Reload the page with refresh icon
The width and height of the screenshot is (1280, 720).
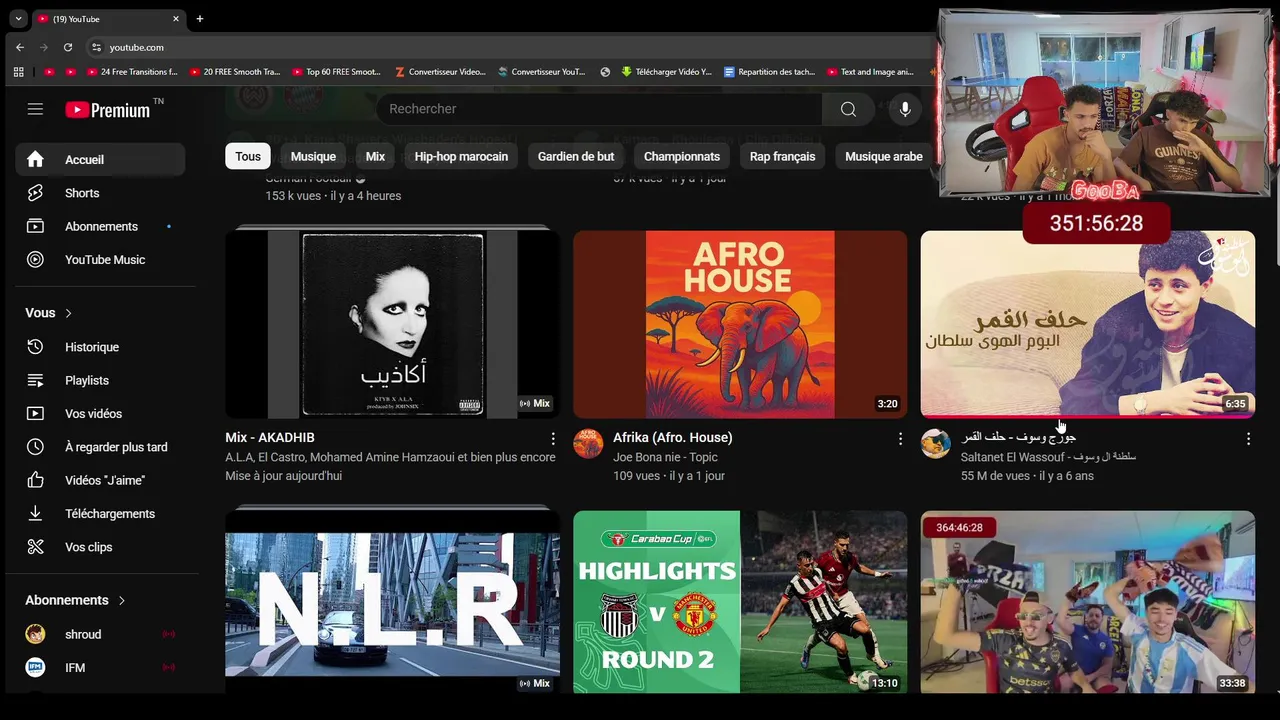(x=68, y=47)
